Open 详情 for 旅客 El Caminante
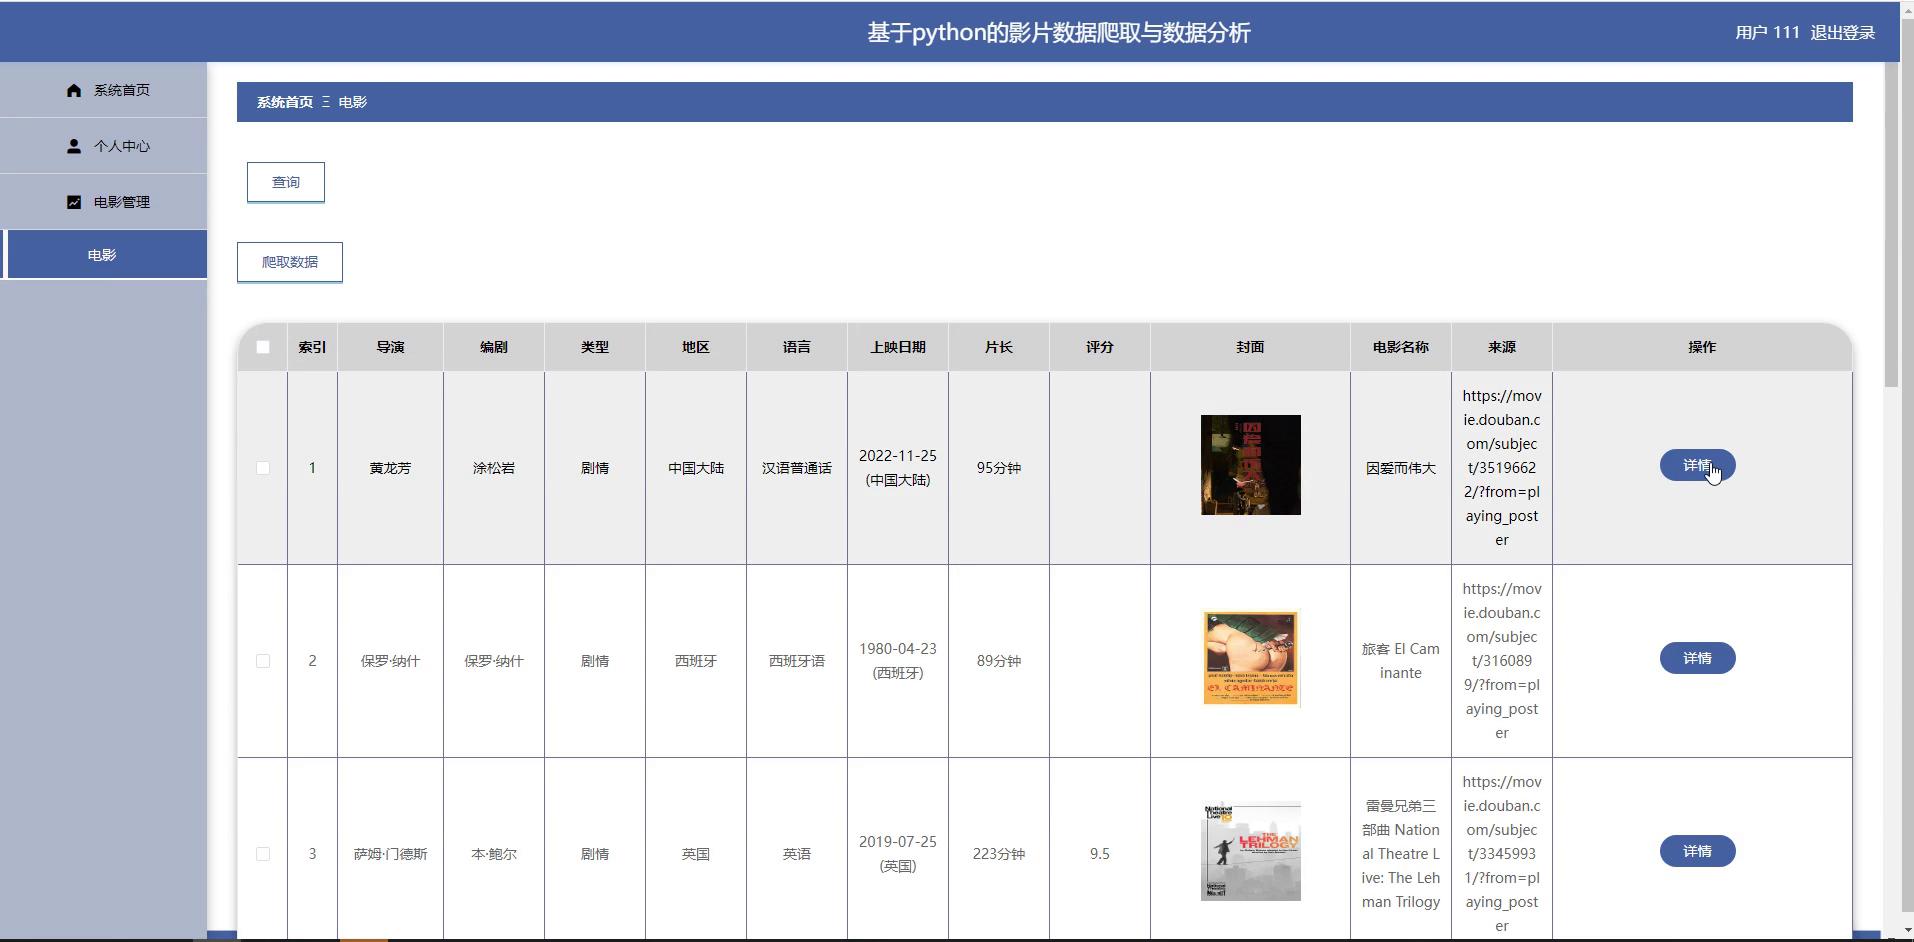 click(1698, 658)
